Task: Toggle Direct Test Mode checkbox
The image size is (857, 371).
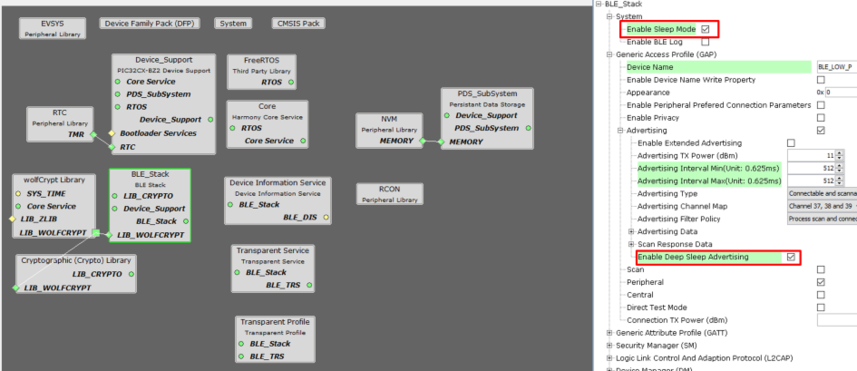Action: pos(820,308)
